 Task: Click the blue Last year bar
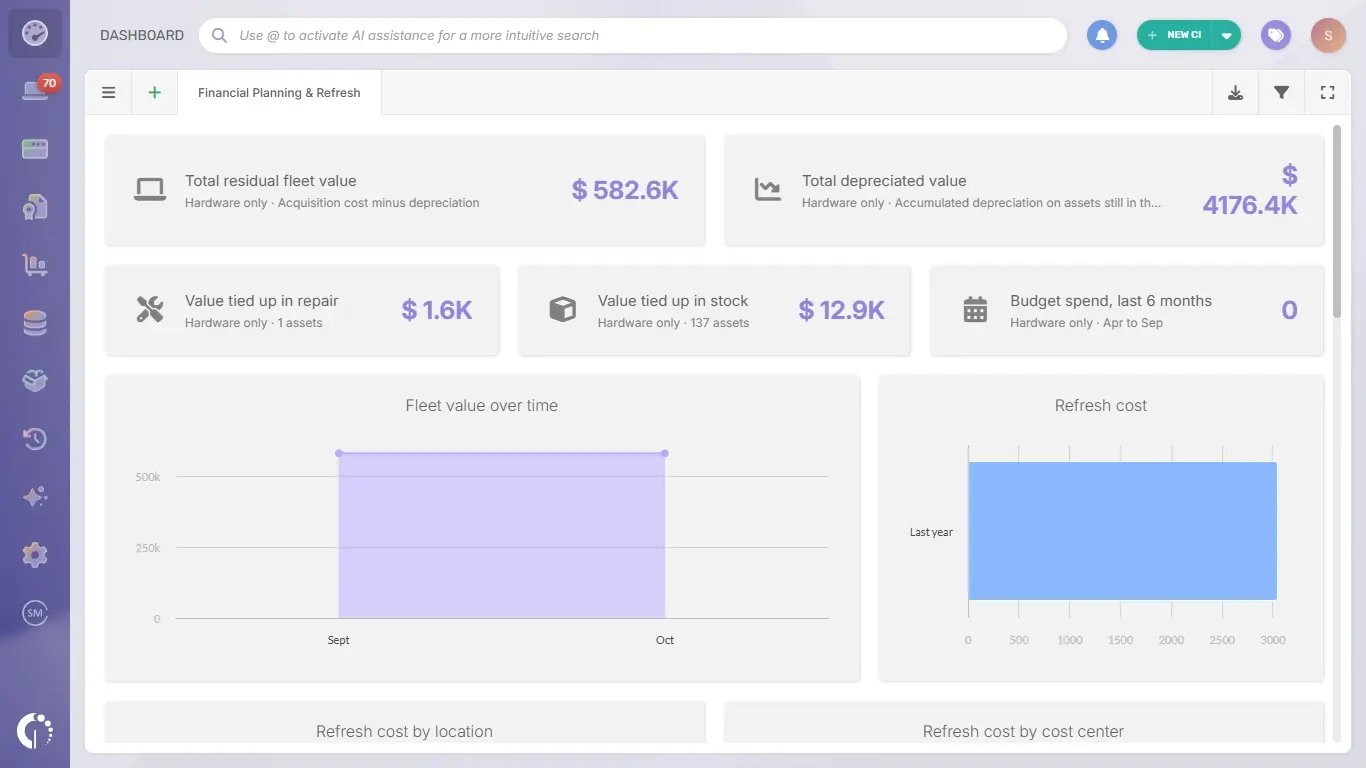point(1122,531)
